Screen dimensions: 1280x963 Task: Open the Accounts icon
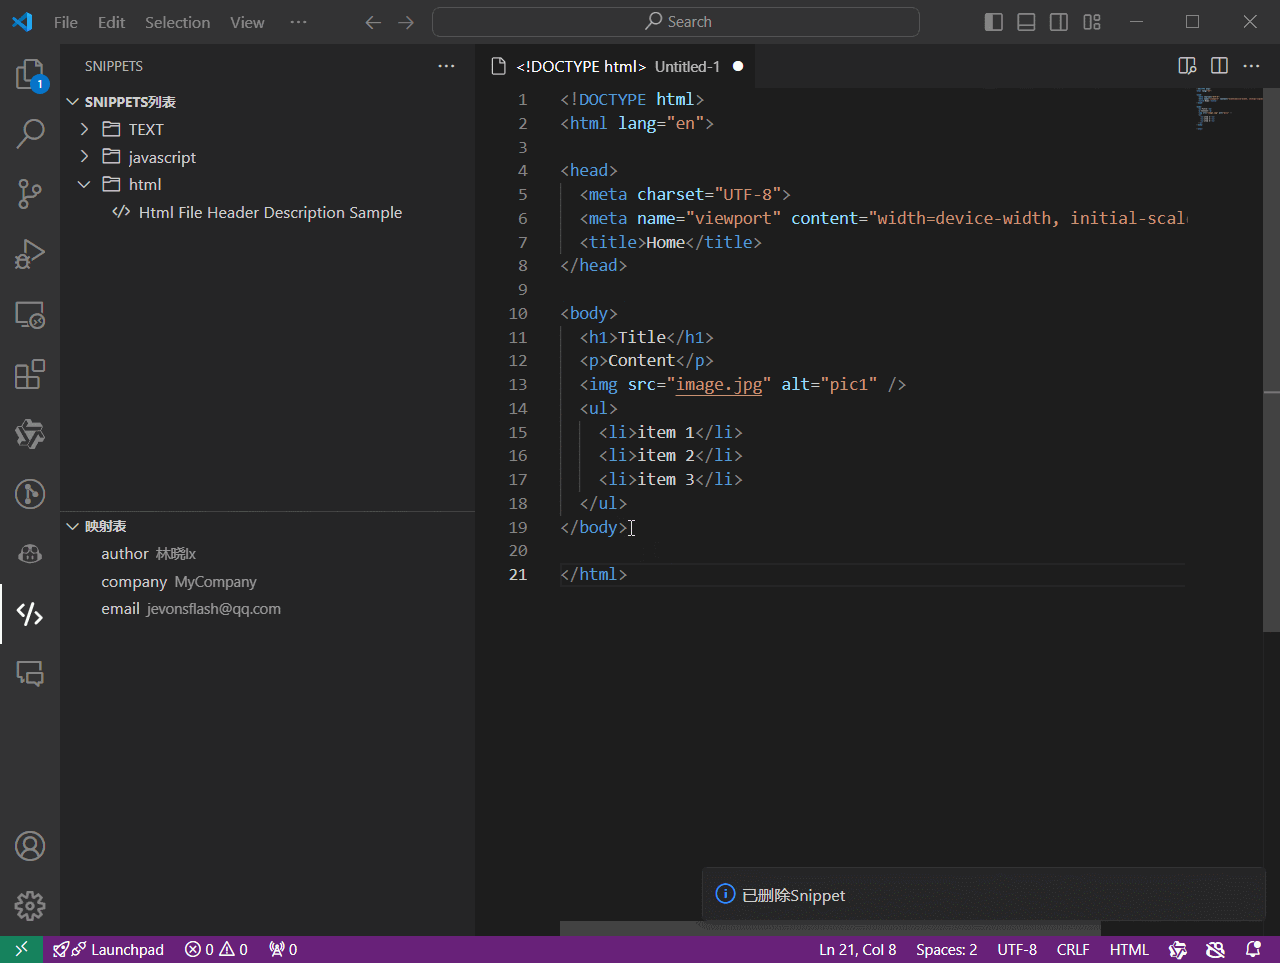coord(30,846)
